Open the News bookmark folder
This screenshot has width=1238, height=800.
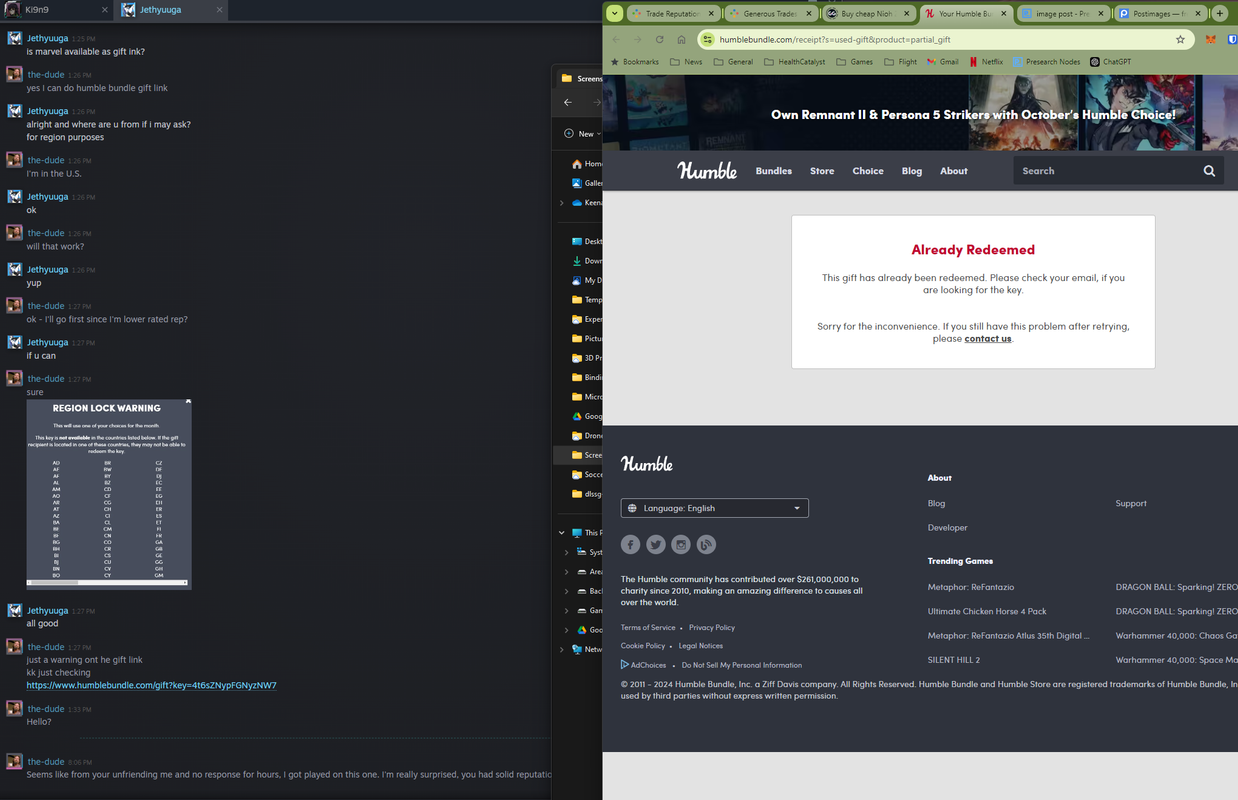click(686, 62)
